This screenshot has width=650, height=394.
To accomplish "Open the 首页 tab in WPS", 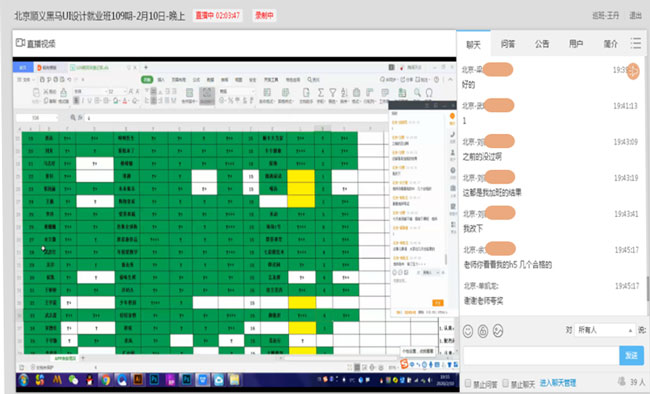I will point(23,68).
